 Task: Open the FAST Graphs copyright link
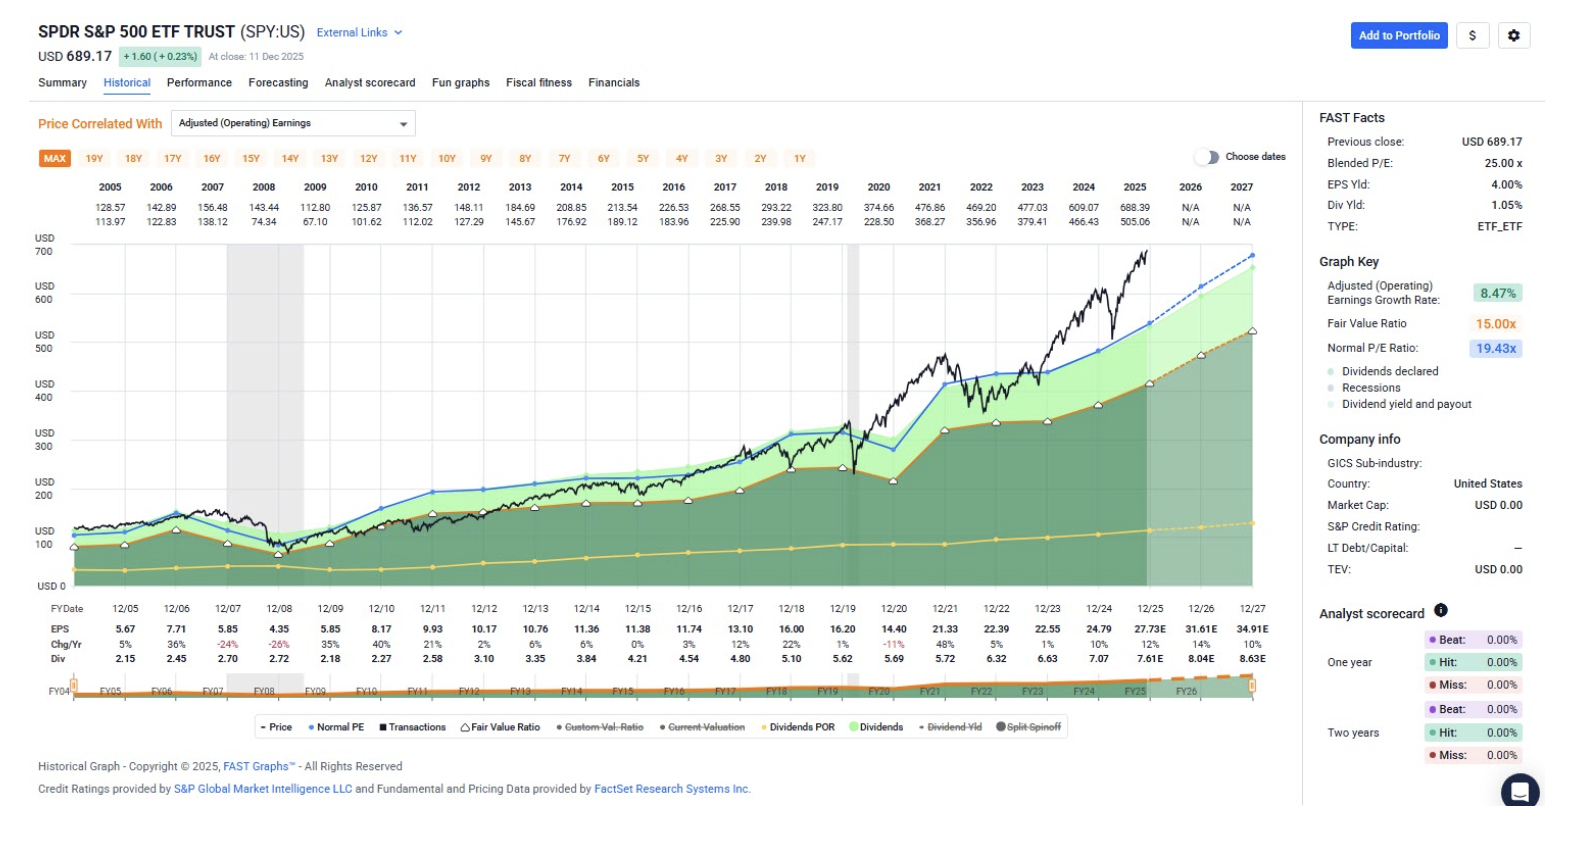tap(259, 767)
